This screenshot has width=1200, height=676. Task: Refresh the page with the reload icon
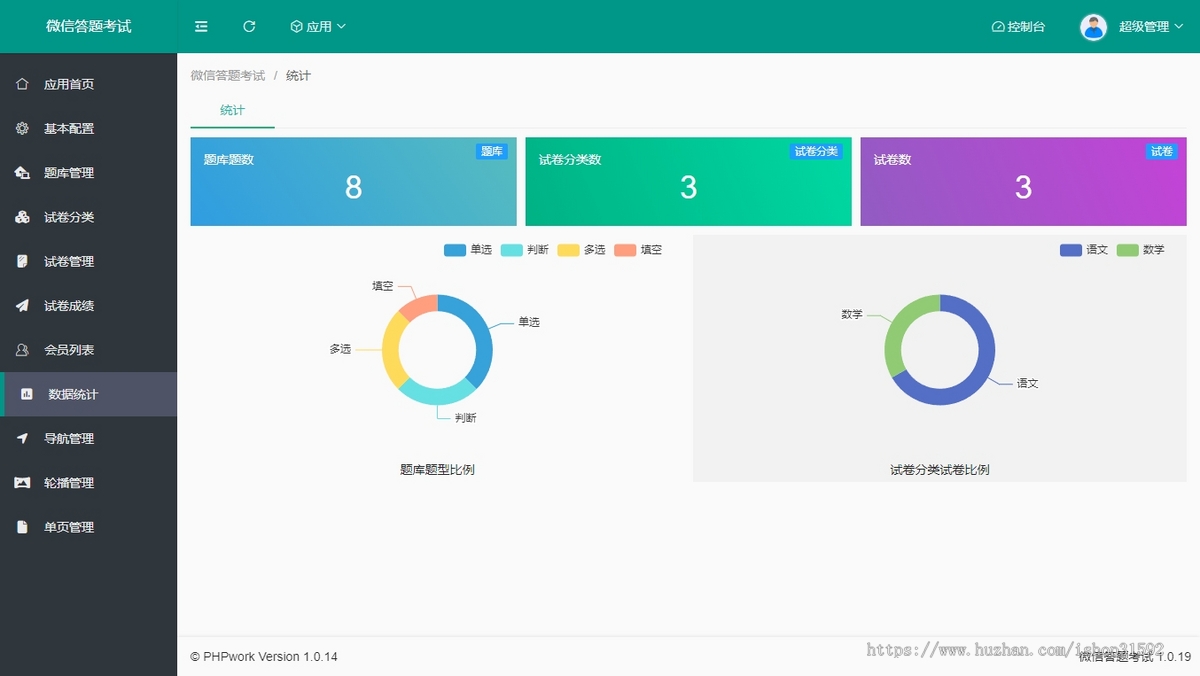pyautogui.click(x=249, y=26)
